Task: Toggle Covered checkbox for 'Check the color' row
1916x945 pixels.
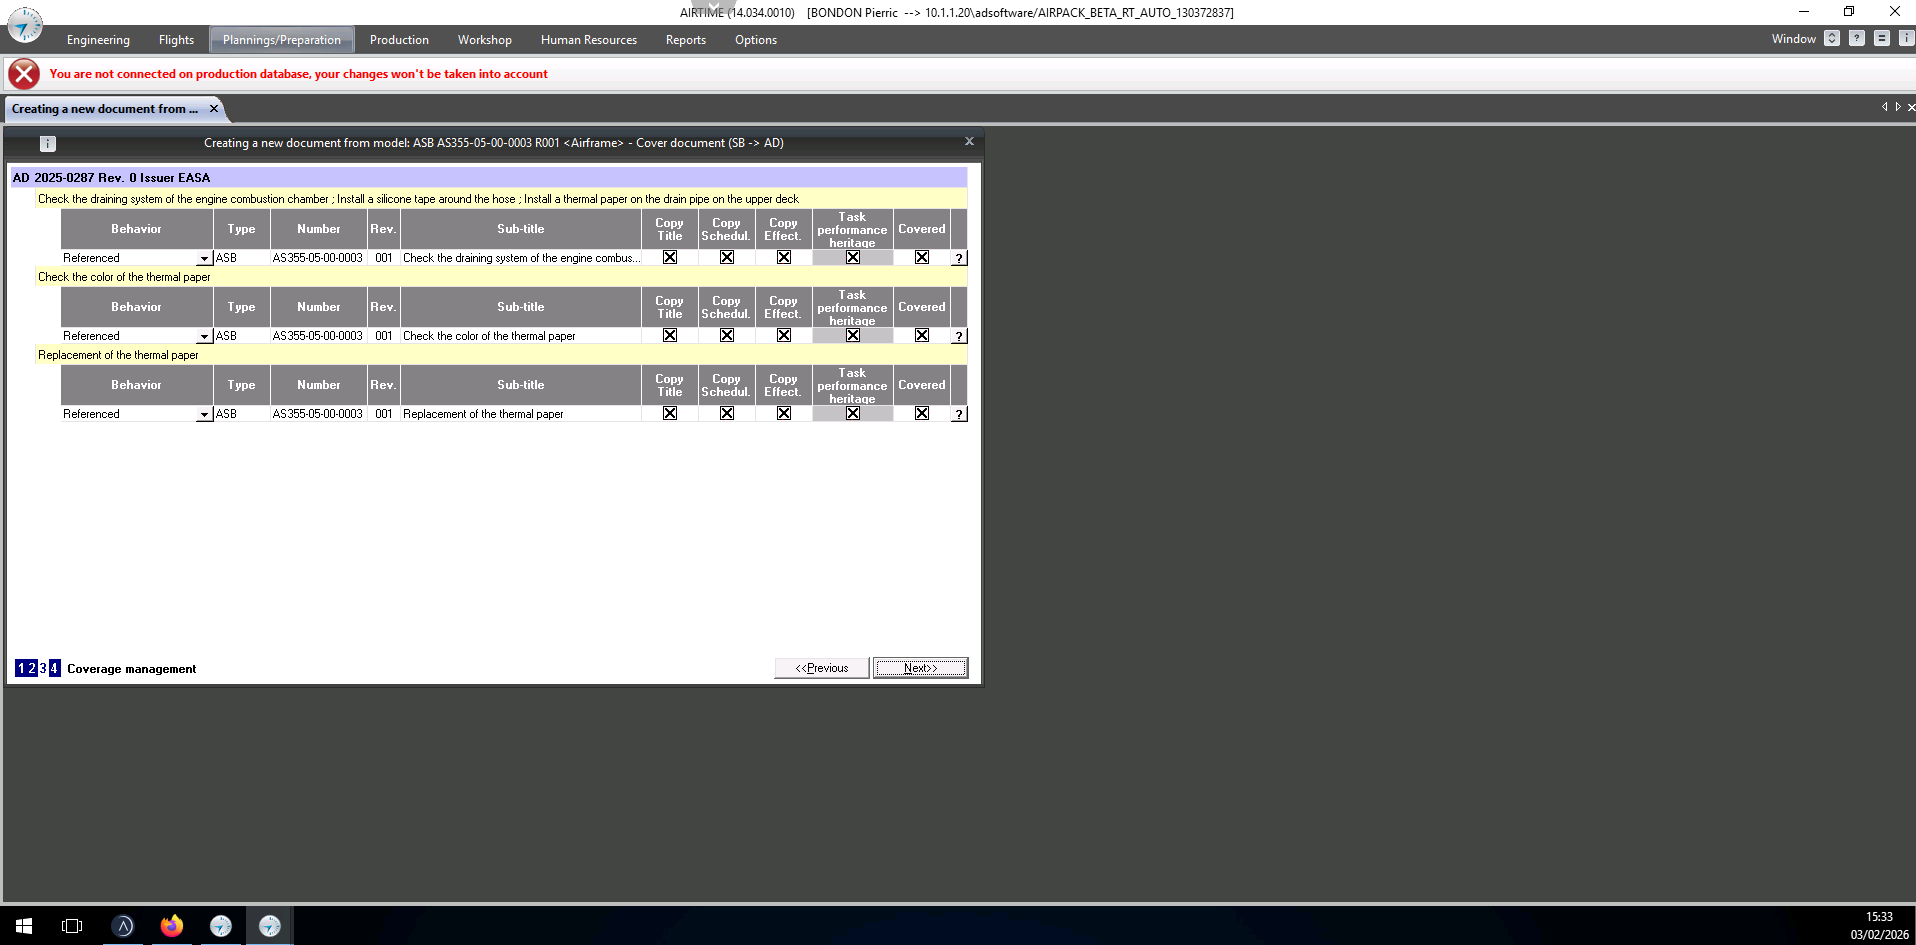Action: (922, 336)
